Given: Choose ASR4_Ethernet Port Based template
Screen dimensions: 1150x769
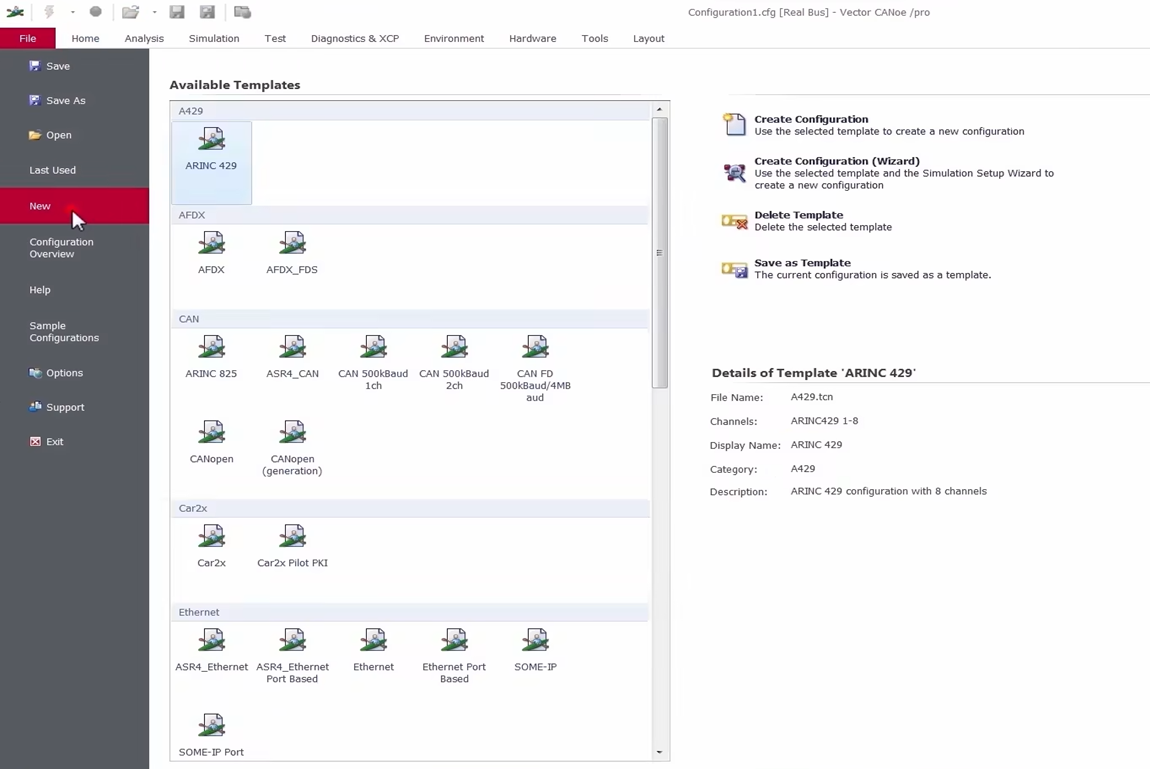Looking at the screenshot, I should [x=292, y=656].
